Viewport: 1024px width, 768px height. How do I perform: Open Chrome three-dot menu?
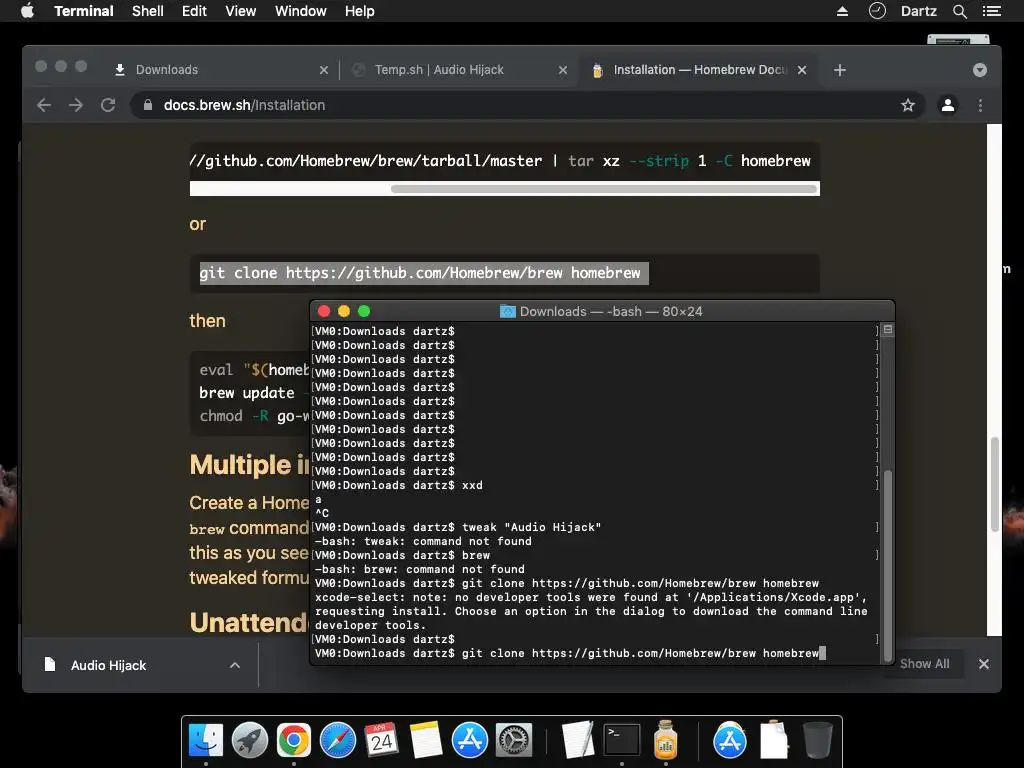click(980, 105)
